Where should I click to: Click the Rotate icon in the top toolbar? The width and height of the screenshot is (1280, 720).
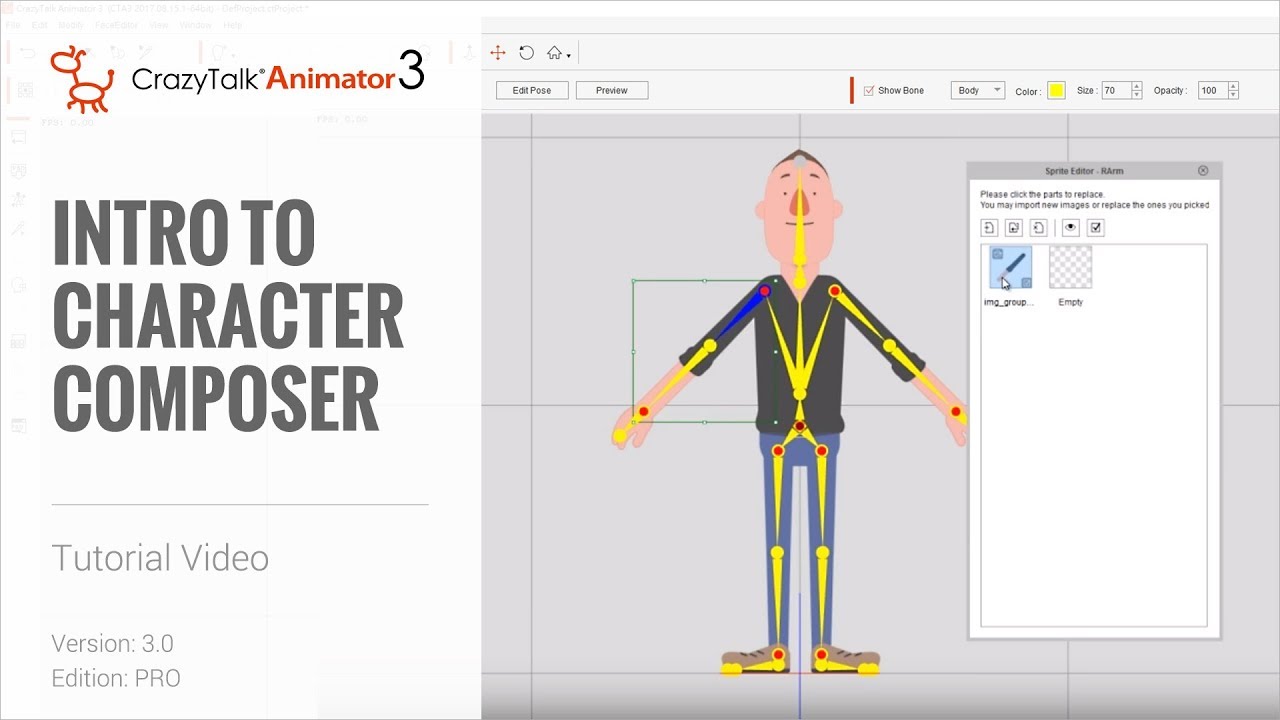(526, 52)
